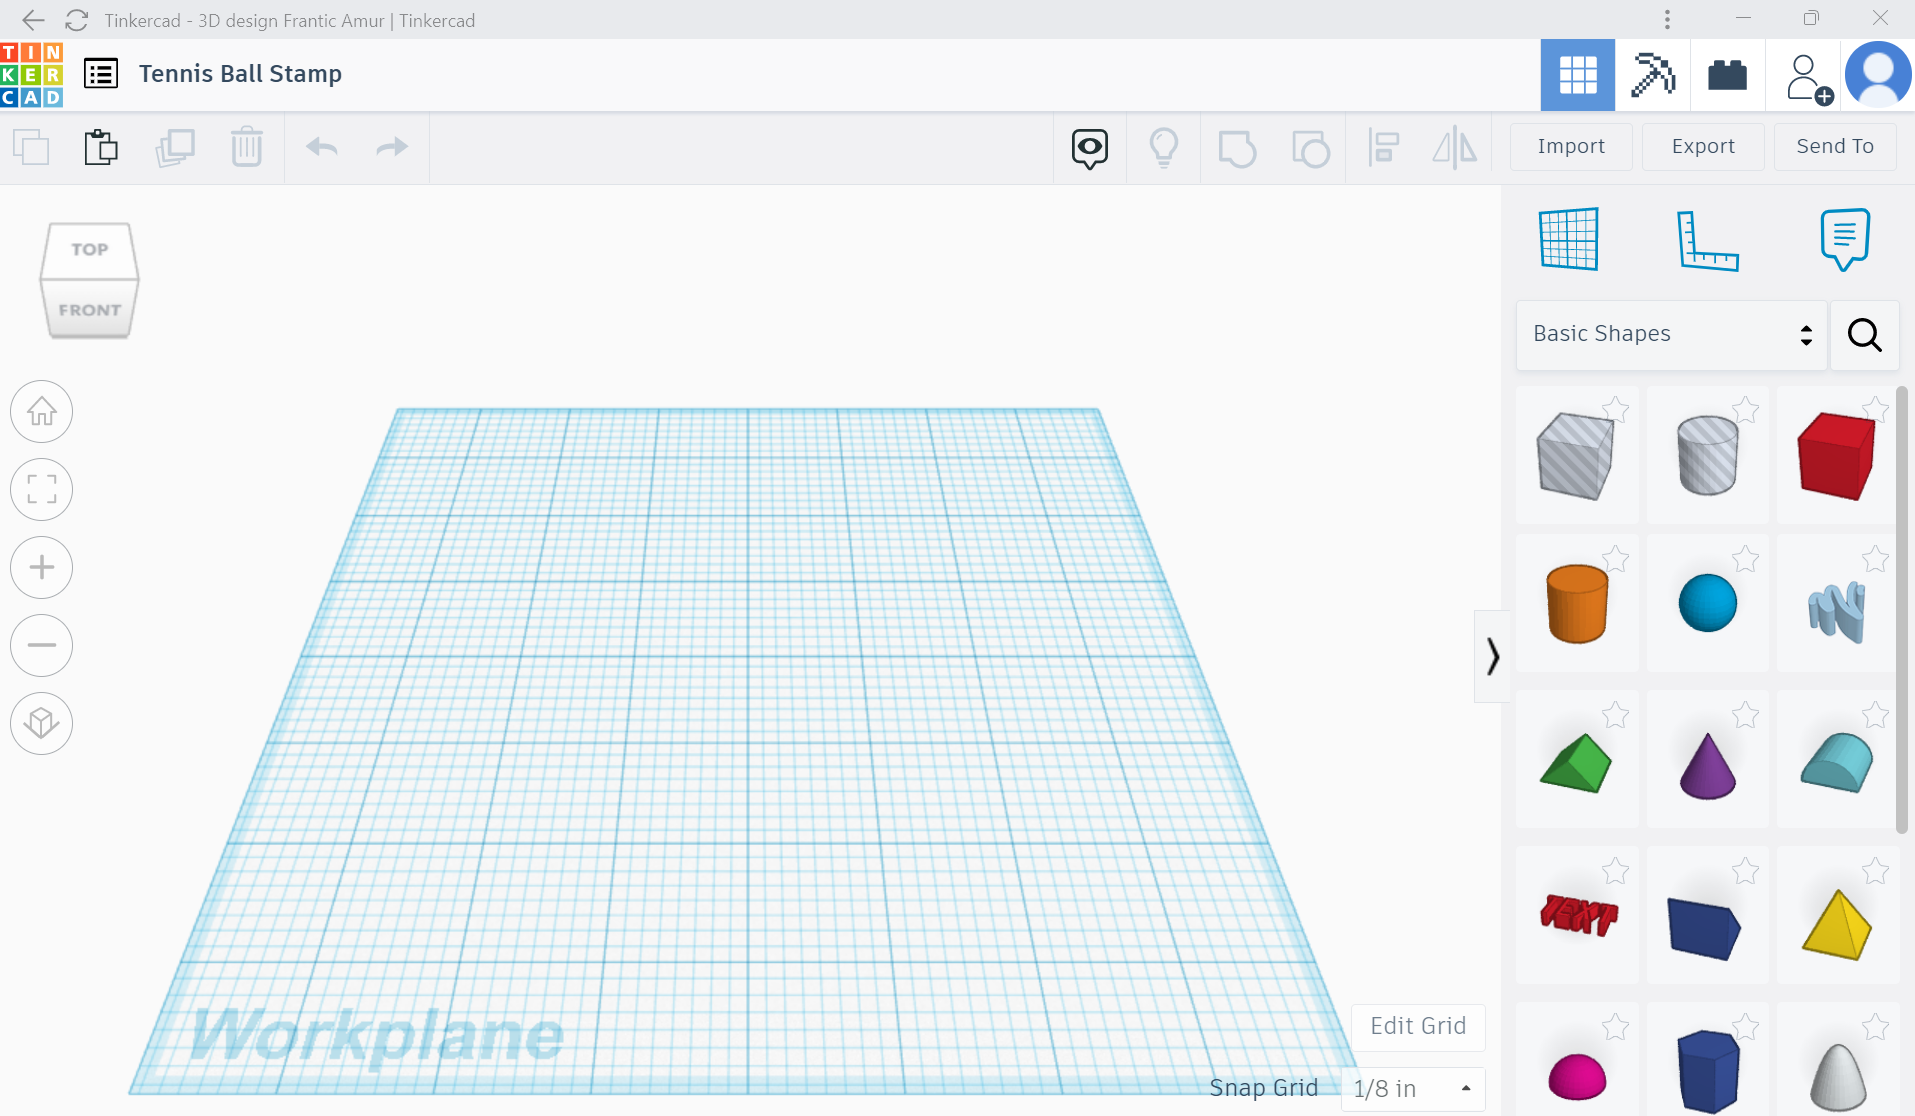Open the design list icon
This screenshot has width=1915, height=1116.
[101, 74]
